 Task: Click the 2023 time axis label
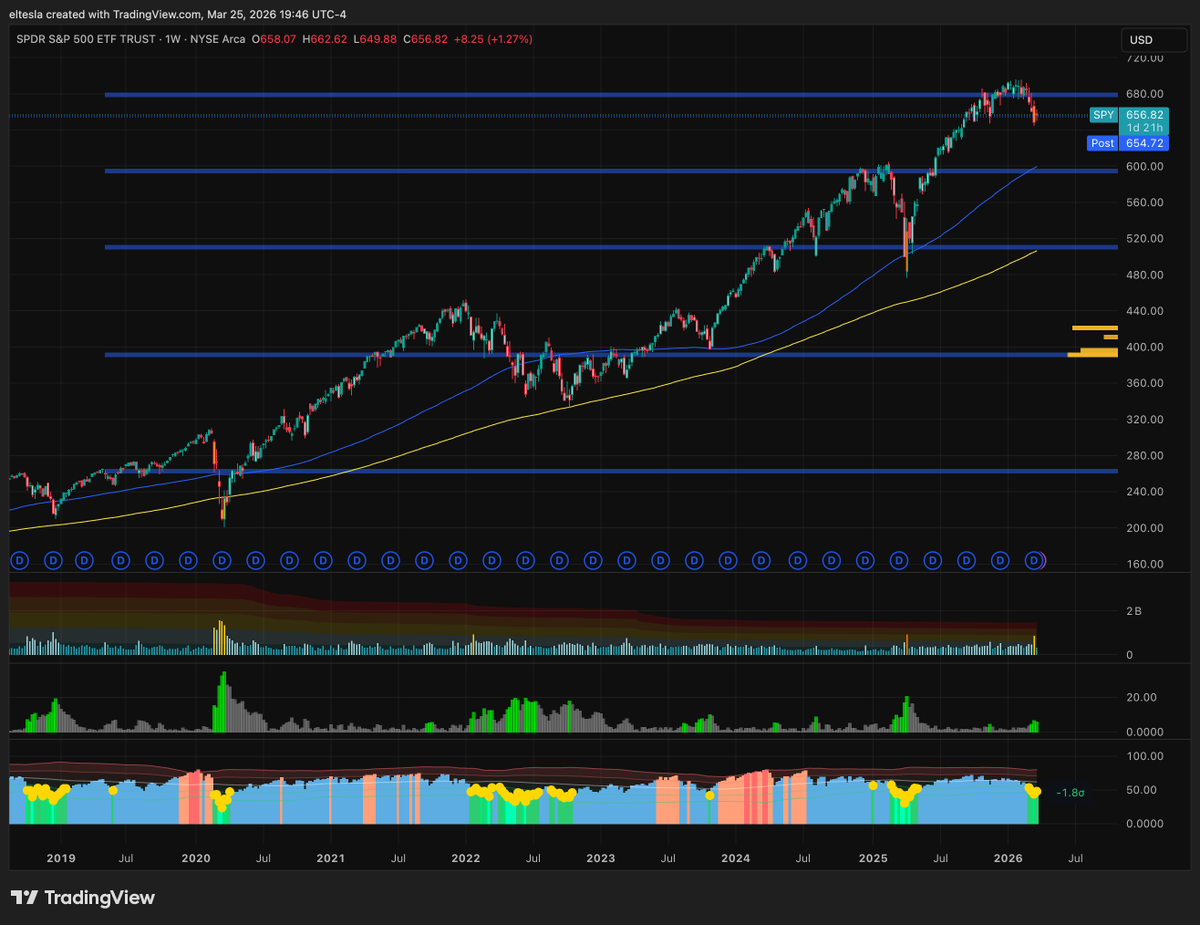point(600,858)
